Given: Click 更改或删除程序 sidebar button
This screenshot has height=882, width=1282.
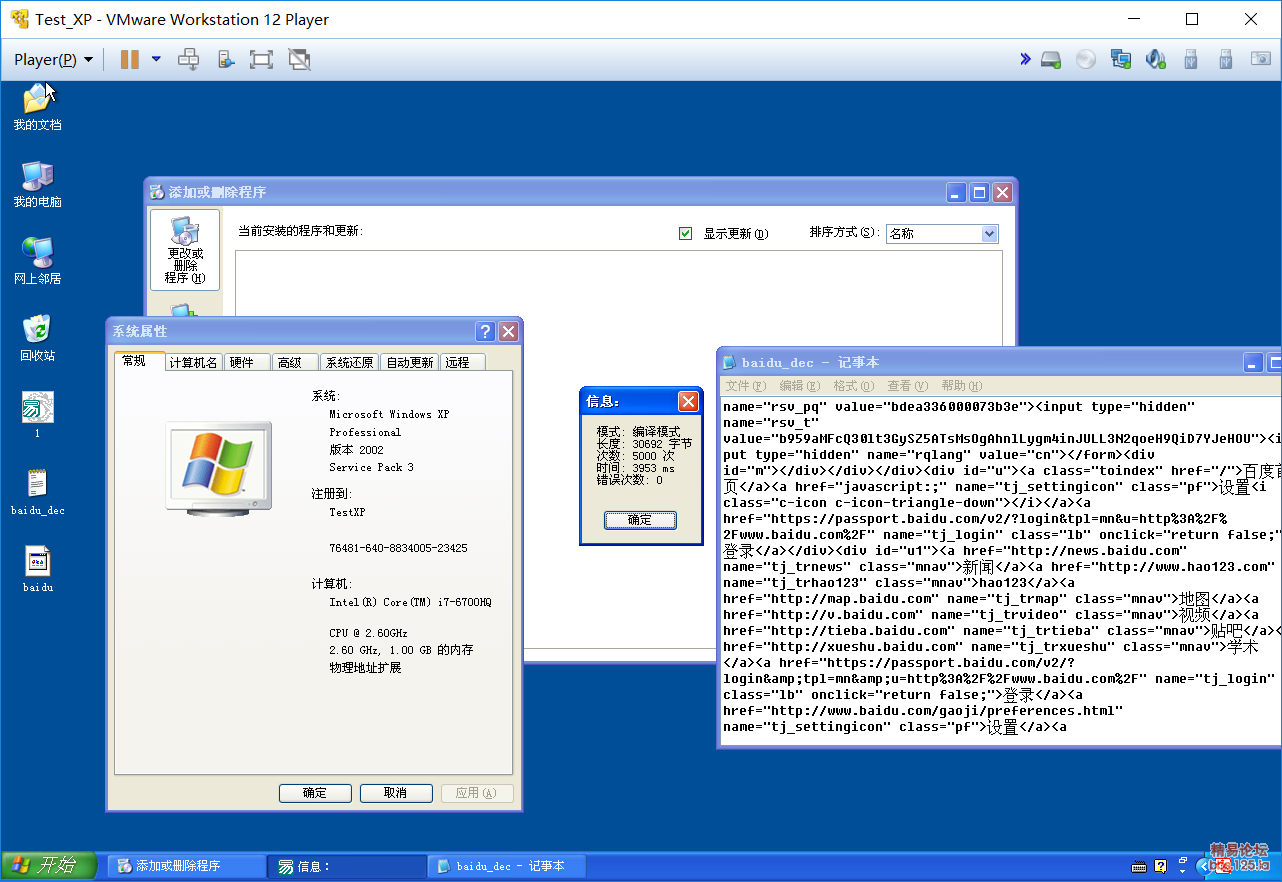Looking at the screenshot, I should [184, 250].
